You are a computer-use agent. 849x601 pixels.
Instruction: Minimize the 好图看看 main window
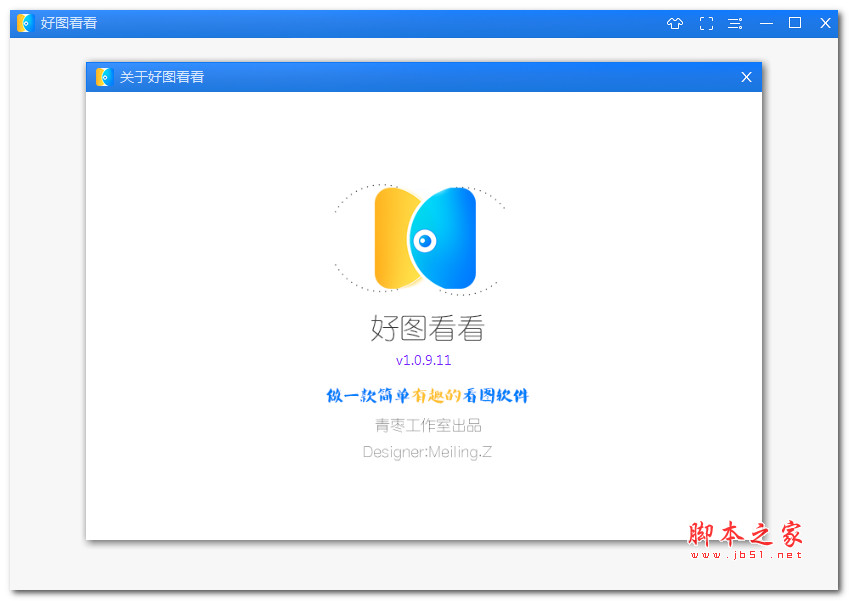pyautogui.click(x=766, y=23)
